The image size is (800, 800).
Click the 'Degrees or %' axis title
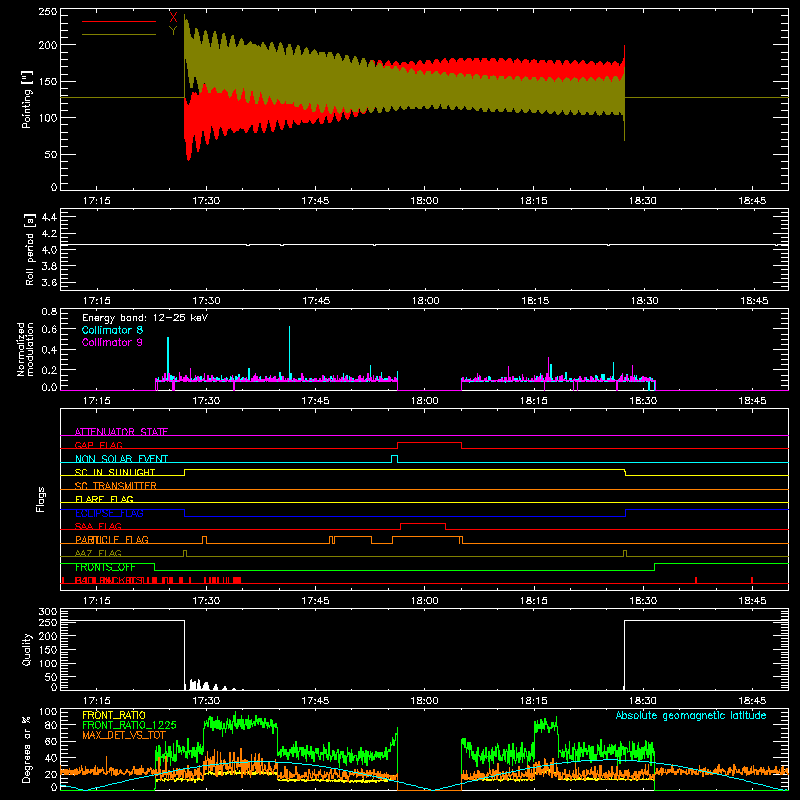[26, 749]
